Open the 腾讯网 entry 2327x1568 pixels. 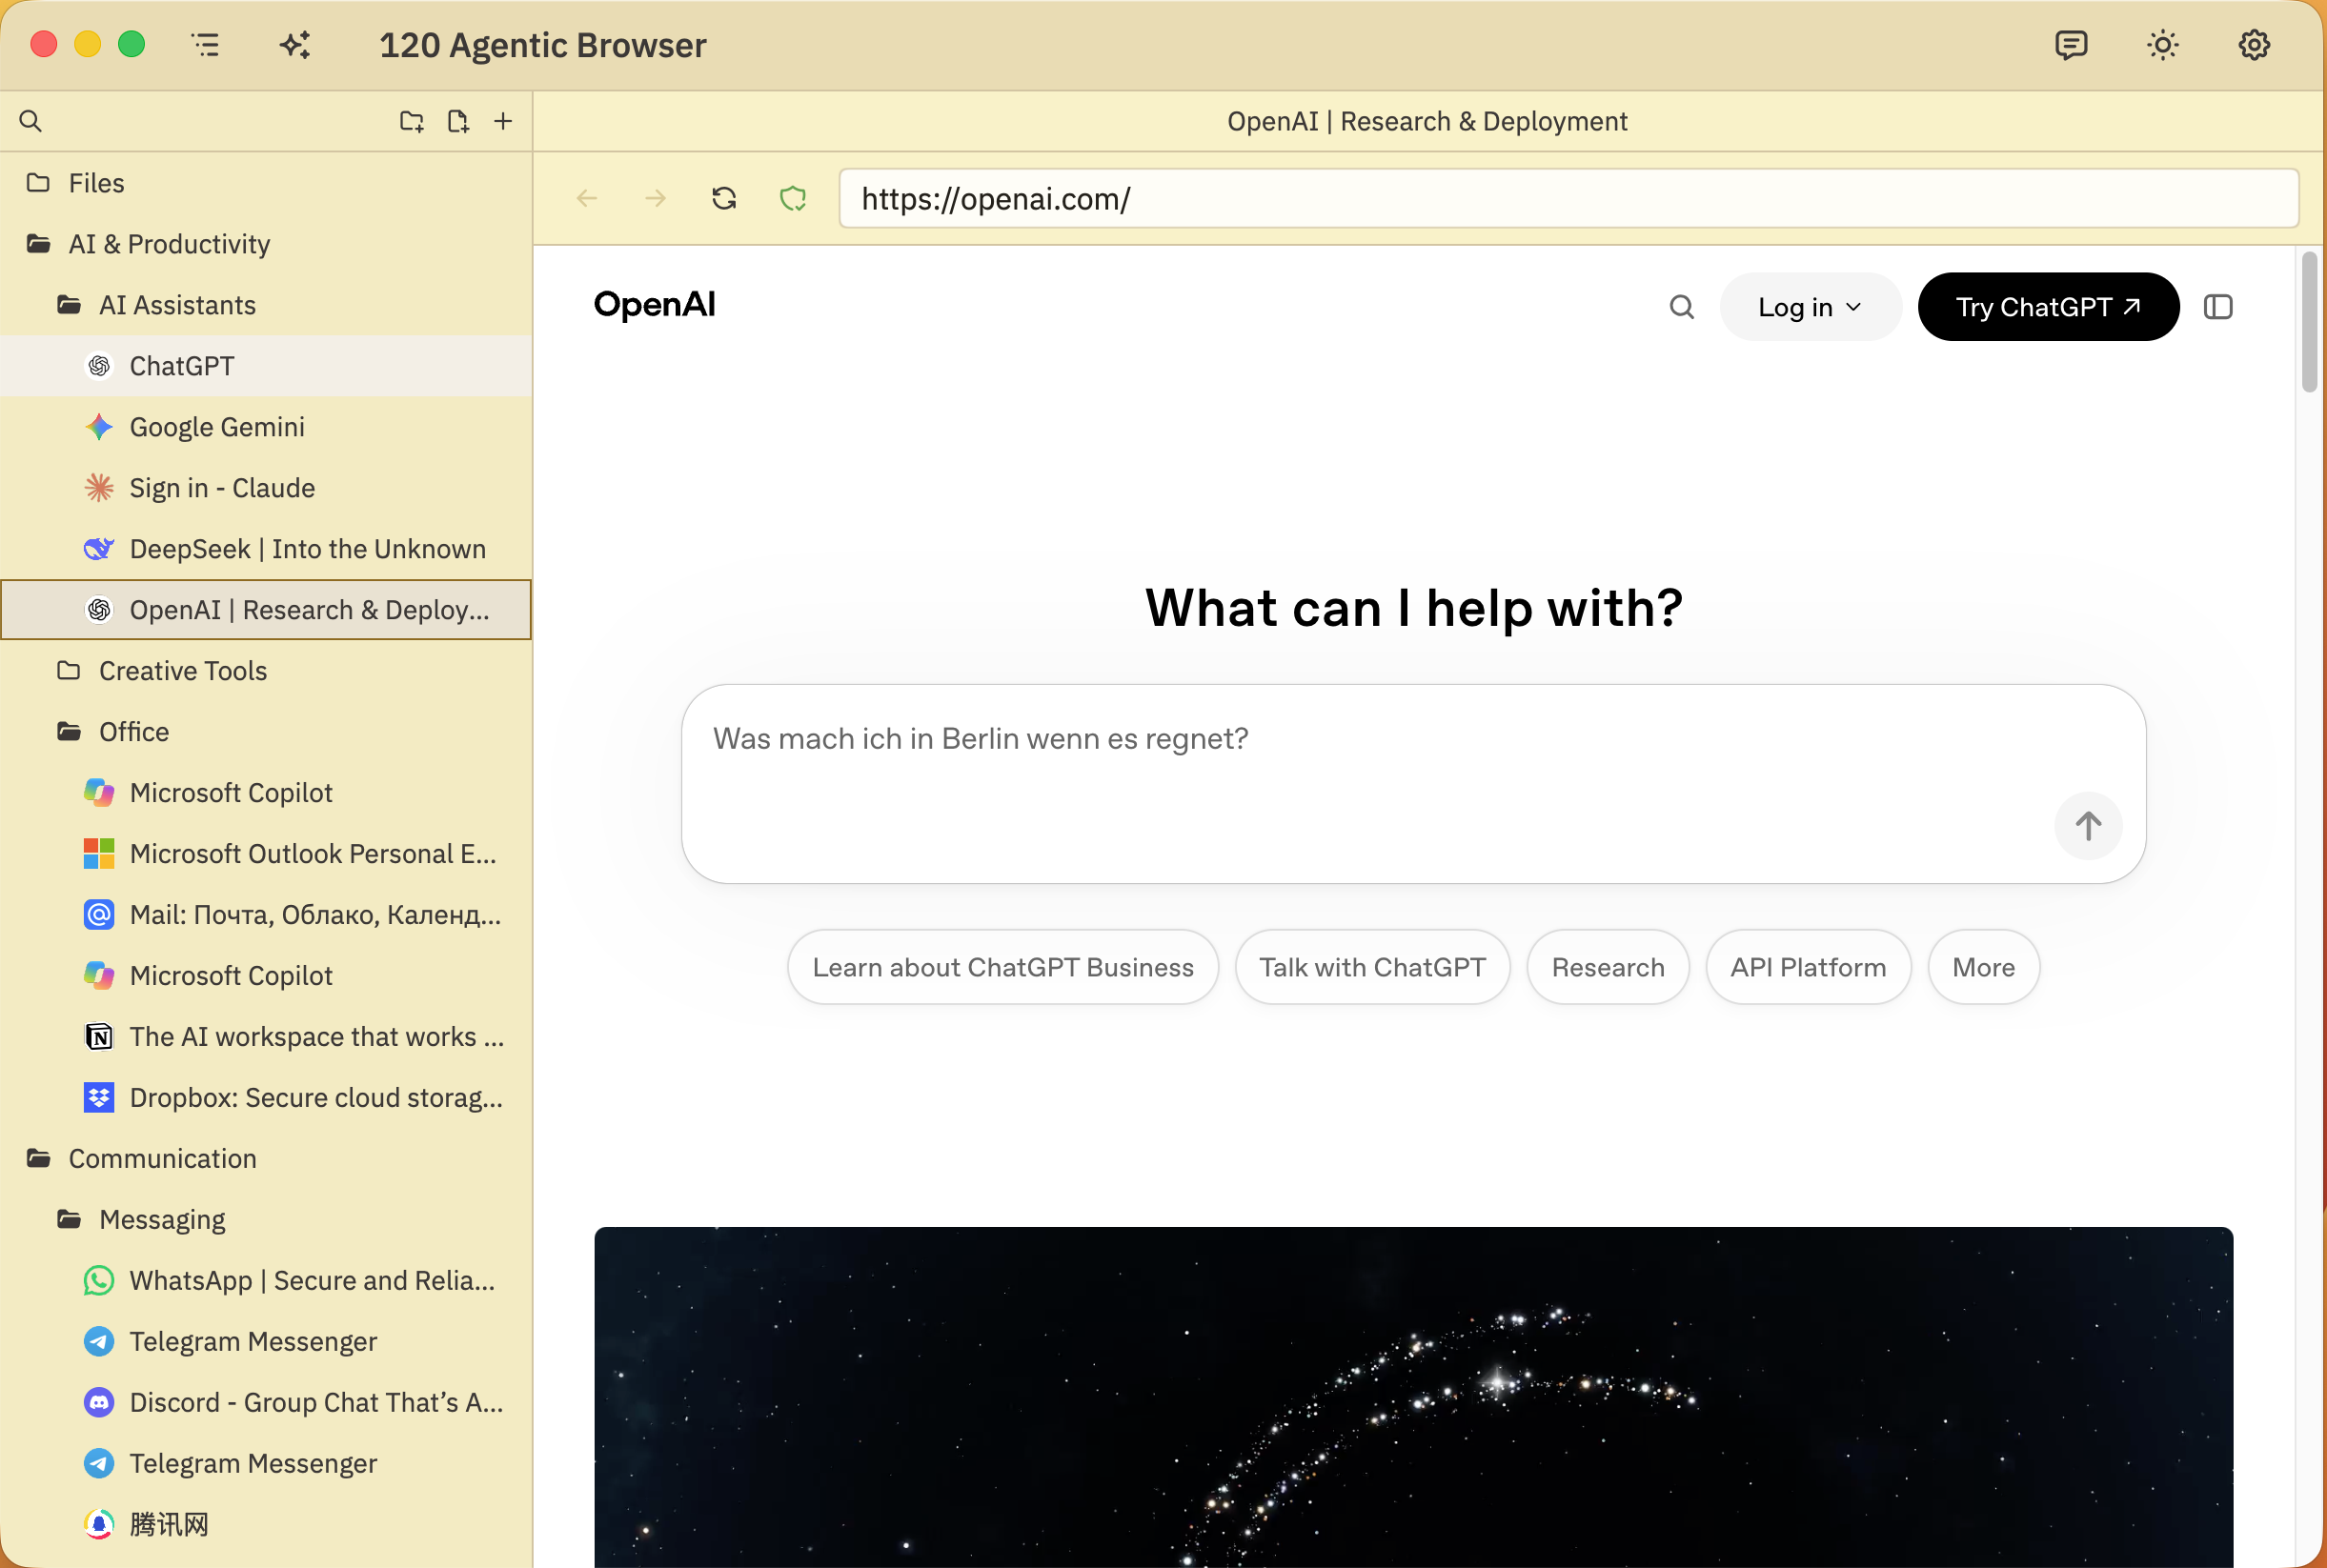click(x=266, y=1524)
